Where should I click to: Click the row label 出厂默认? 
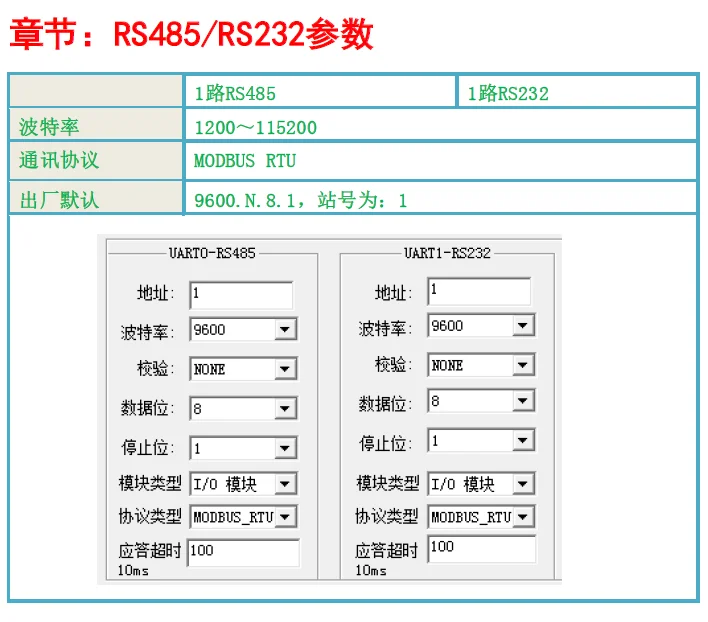(59, 200)
